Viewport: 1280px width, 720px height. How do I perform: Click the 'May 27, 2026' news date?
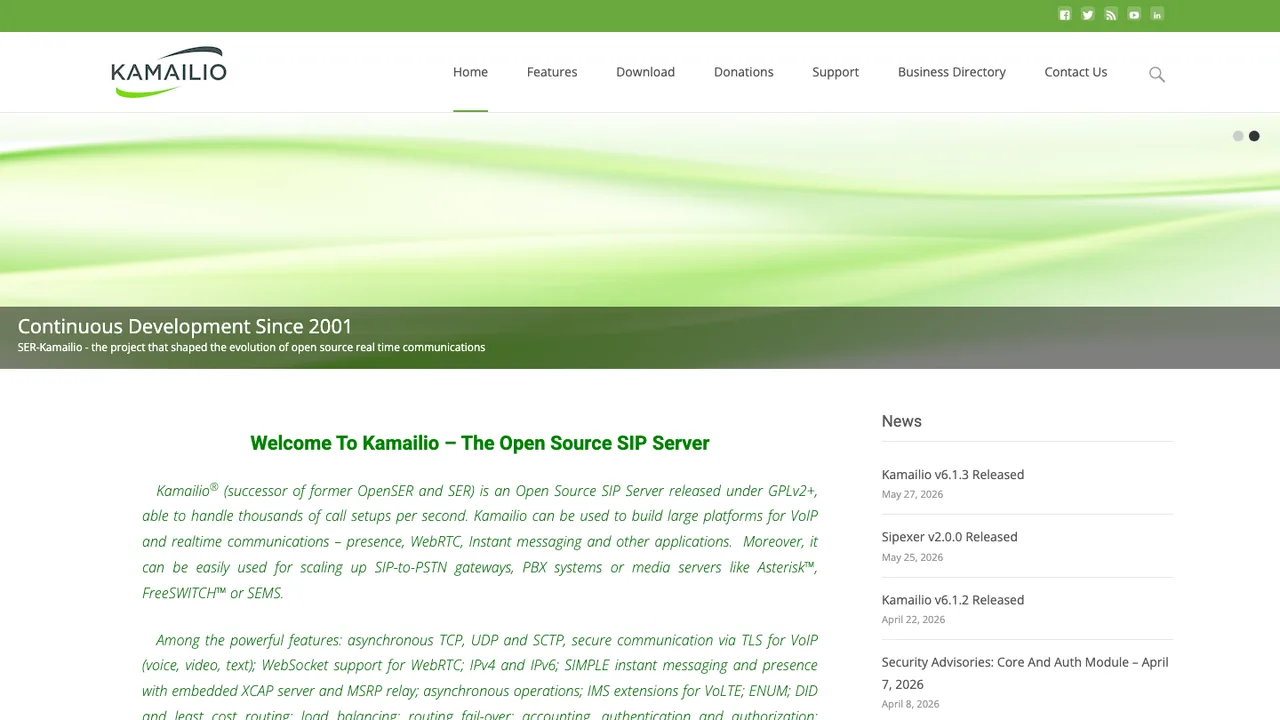[x=912, y=494]
